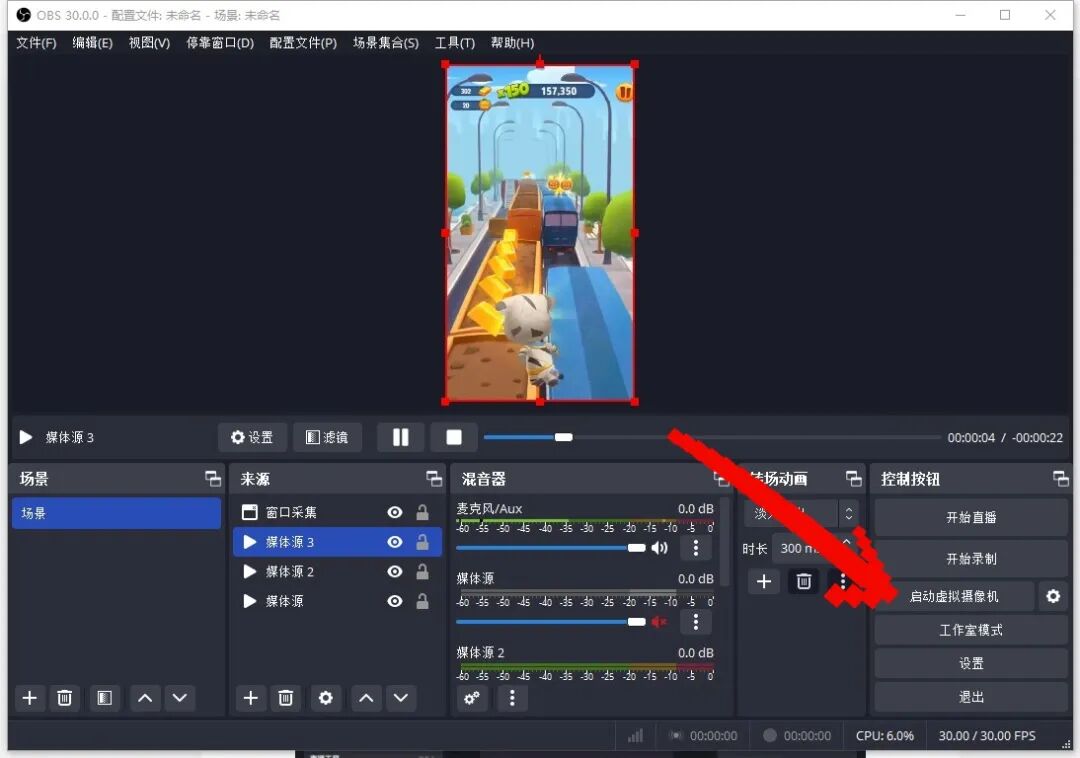The image size is (1080, 758).
Task: Open the 停靠窗口(D) menu
Action: pyautogui.click(x=220, y=43)
